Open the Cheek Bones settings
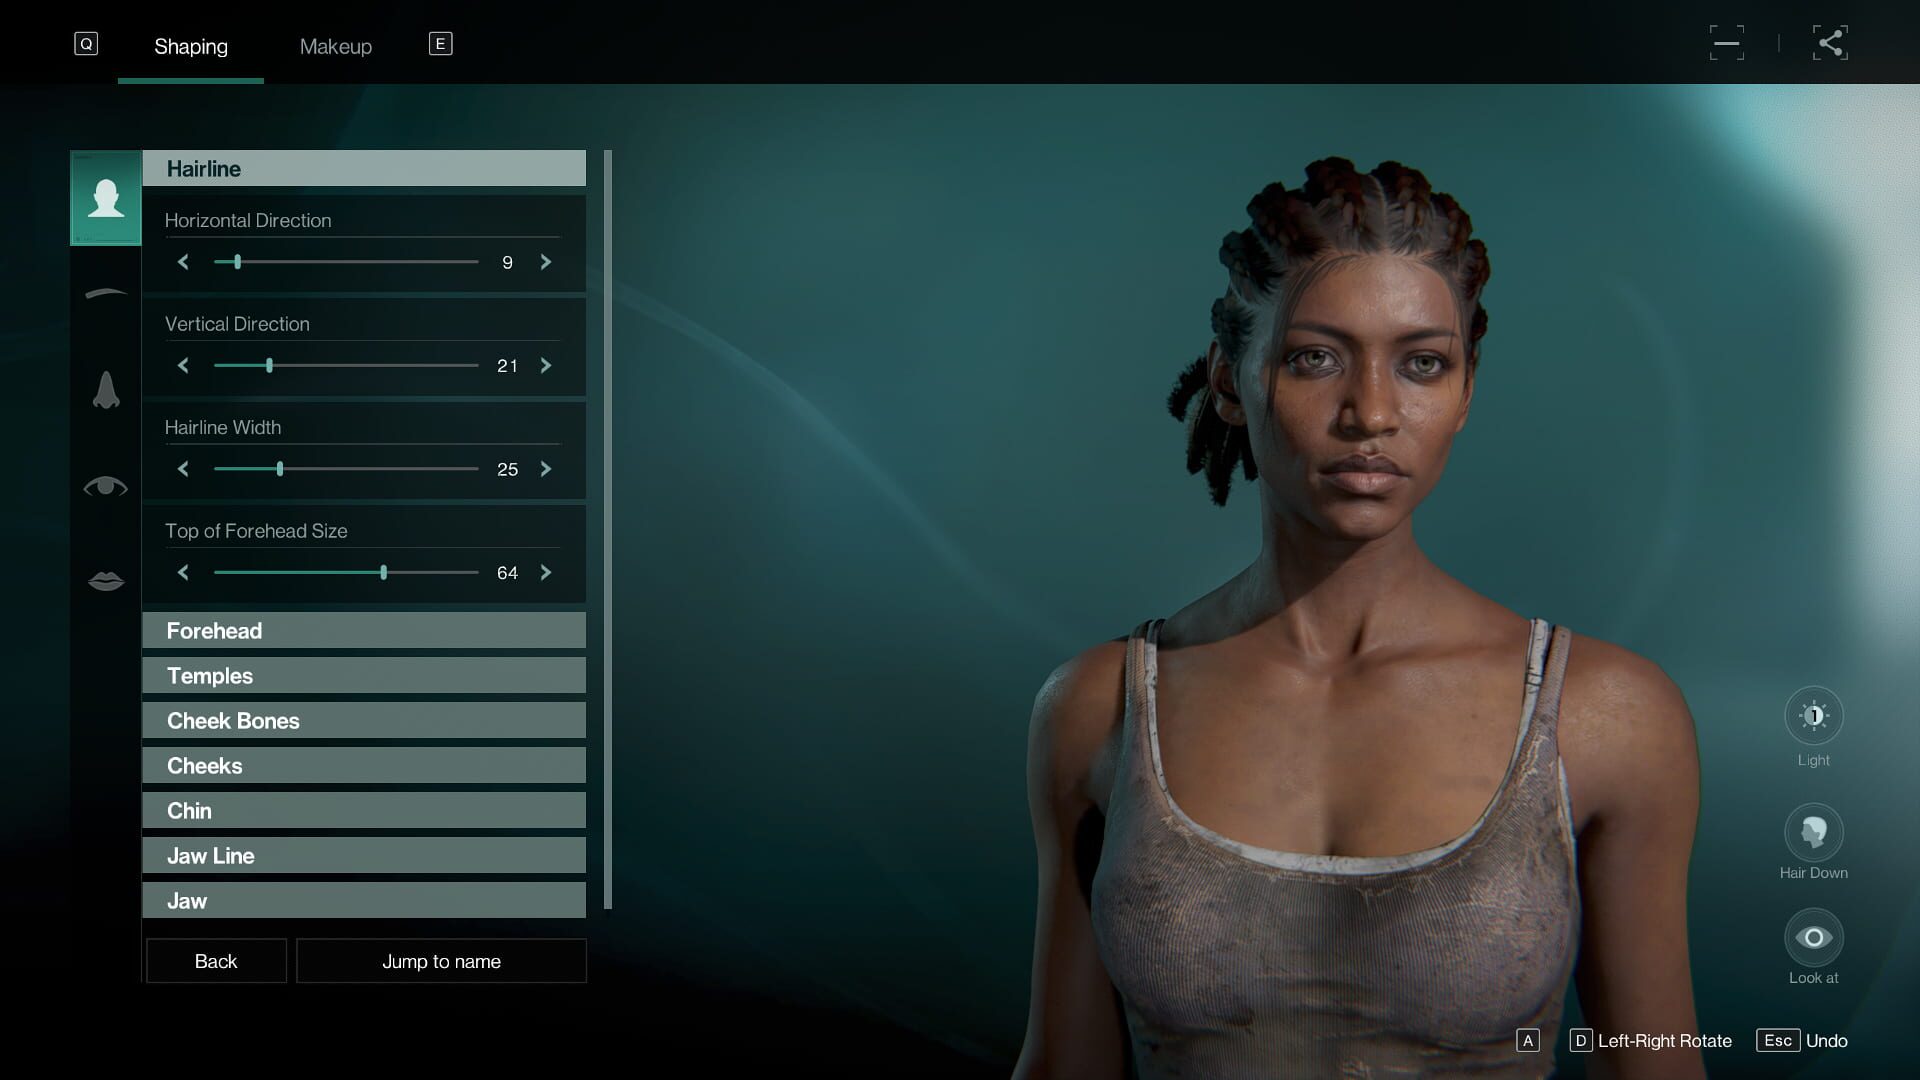Screen dimensions: 1920x1080 [x=364, y=720]
